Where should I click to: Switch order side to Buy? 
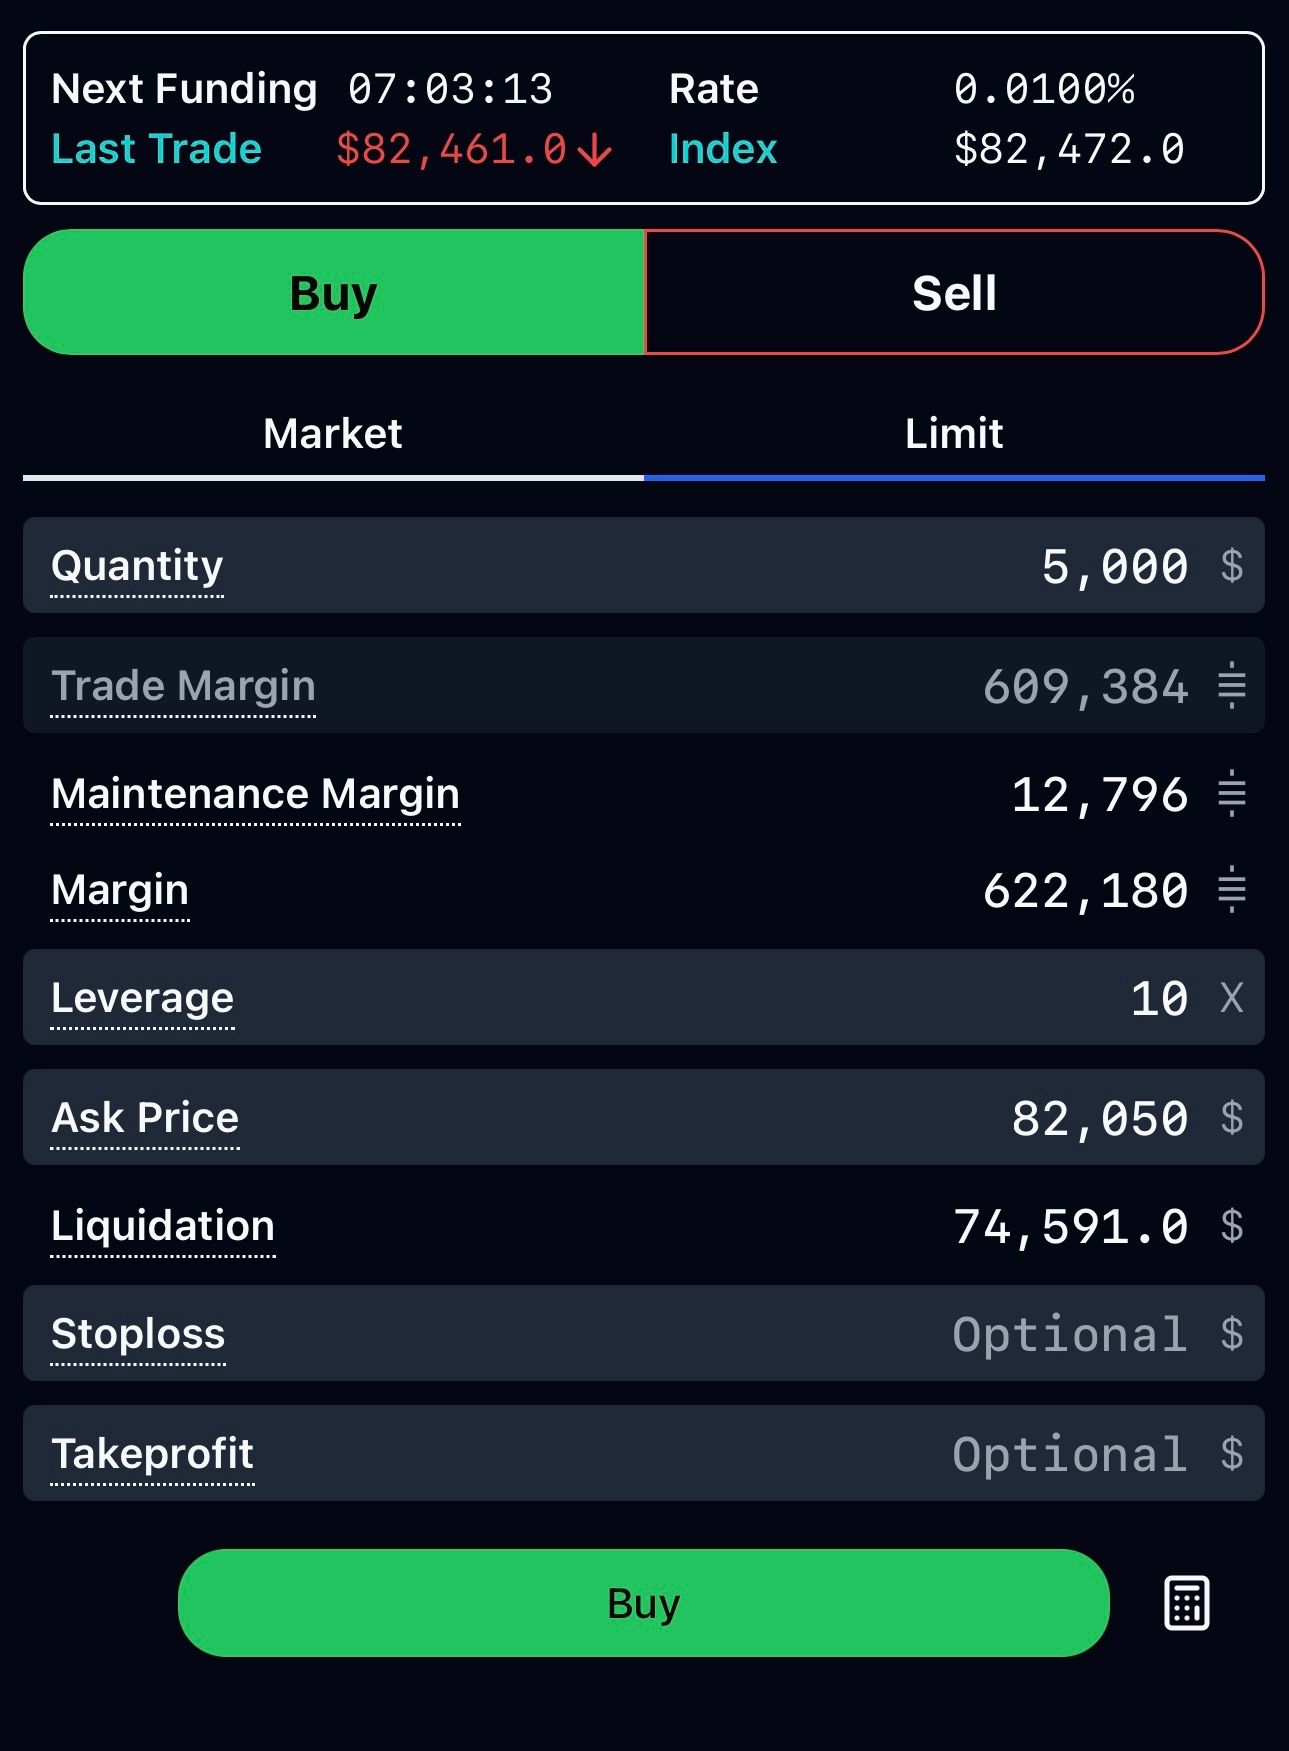pyautogui.click(x=334, y=293)
